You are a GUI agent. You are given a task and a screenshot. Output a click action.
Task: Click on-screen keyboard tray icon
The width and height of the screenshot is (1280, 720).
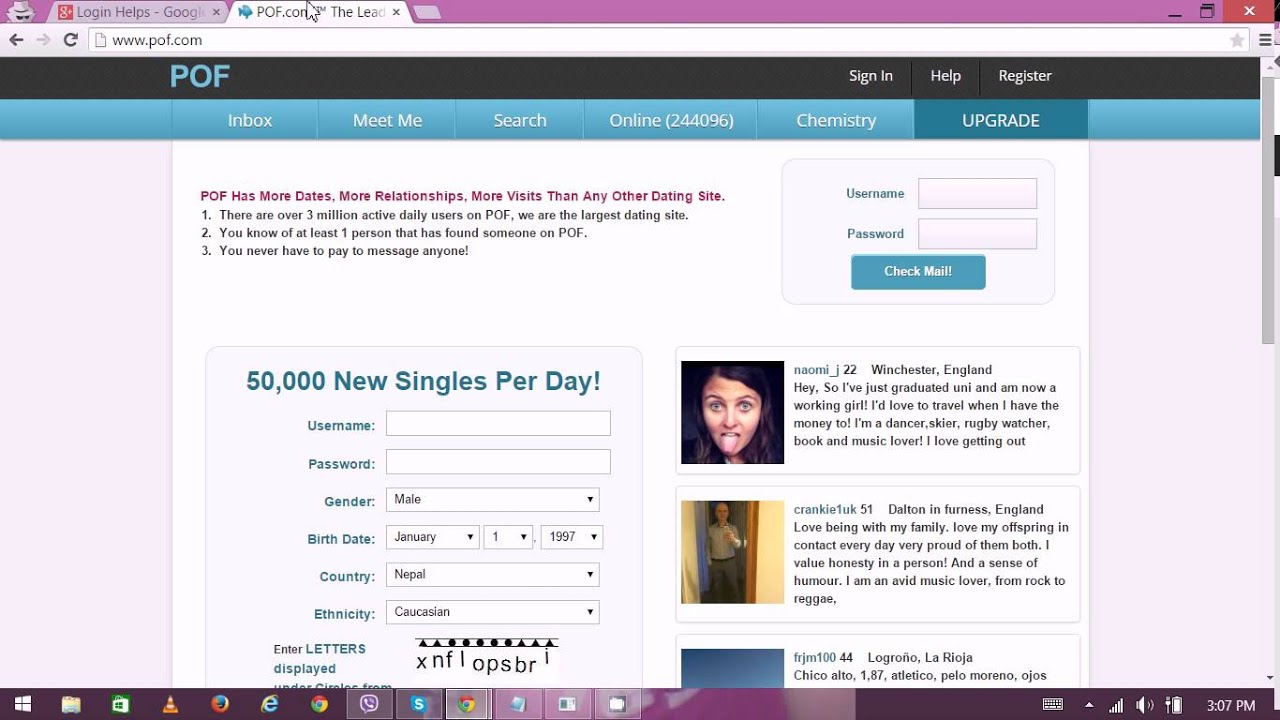coord(1053,704)
